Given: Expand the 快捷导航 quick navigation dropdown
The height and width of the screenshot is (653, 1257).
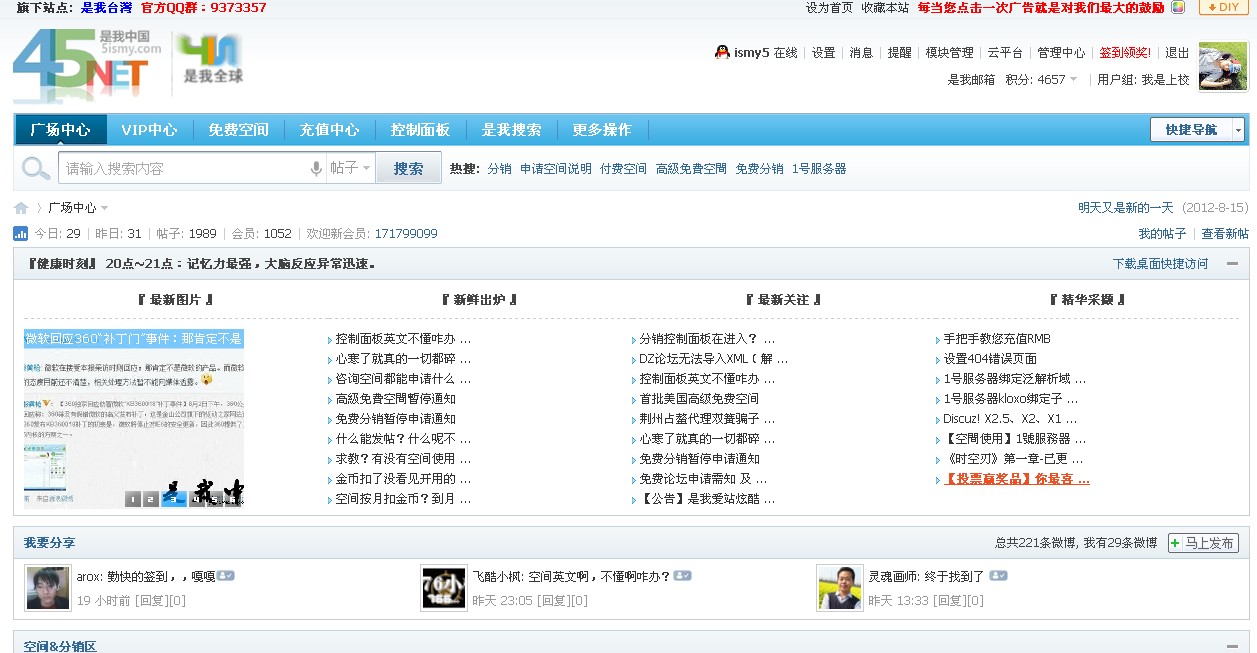Looking at the screenshot, I should tap(1238, 130).
